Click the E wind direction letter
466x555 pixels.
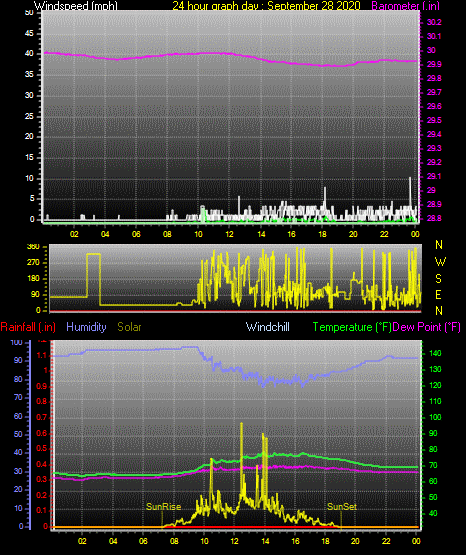438,294
